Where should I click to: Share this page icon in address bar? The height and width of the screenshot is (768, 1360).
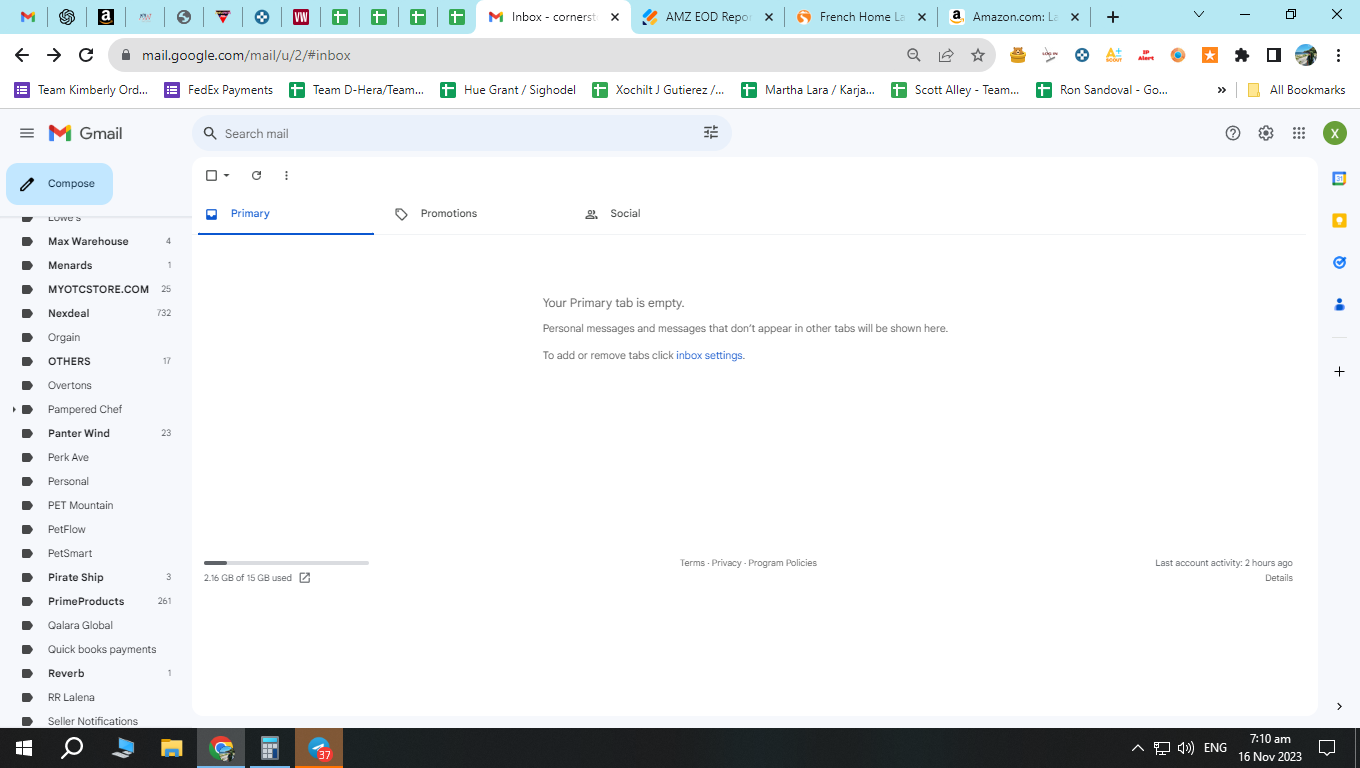click(x=945, y=55)
